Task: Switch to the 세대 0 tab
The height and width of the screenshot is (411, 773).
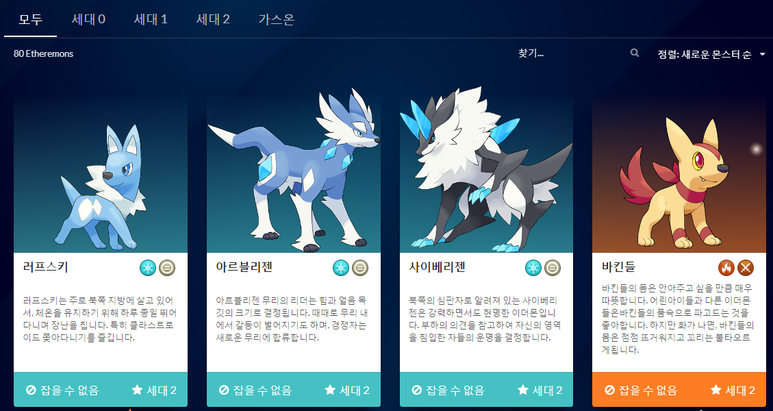Action: tap(88, 20)
